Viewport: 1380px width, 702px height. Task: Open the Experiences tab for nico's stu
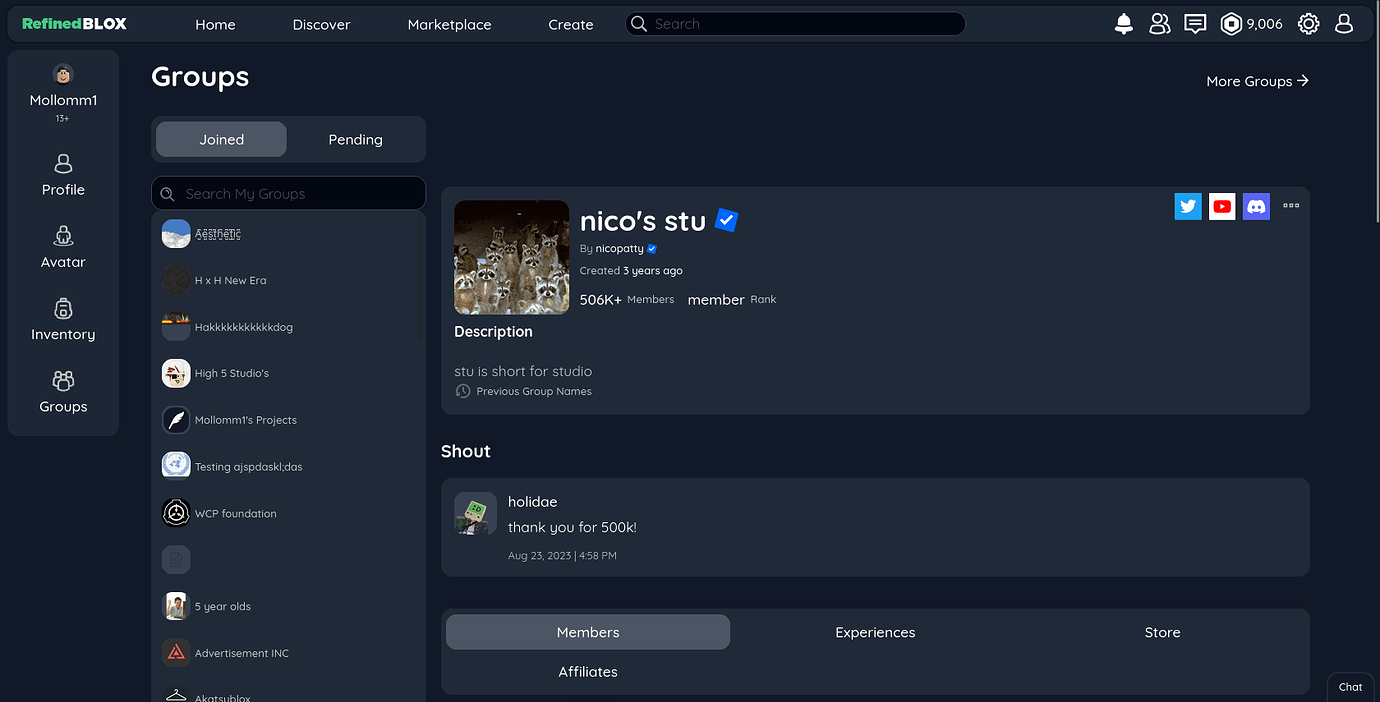pyautogui.click(x=875, y=632)
